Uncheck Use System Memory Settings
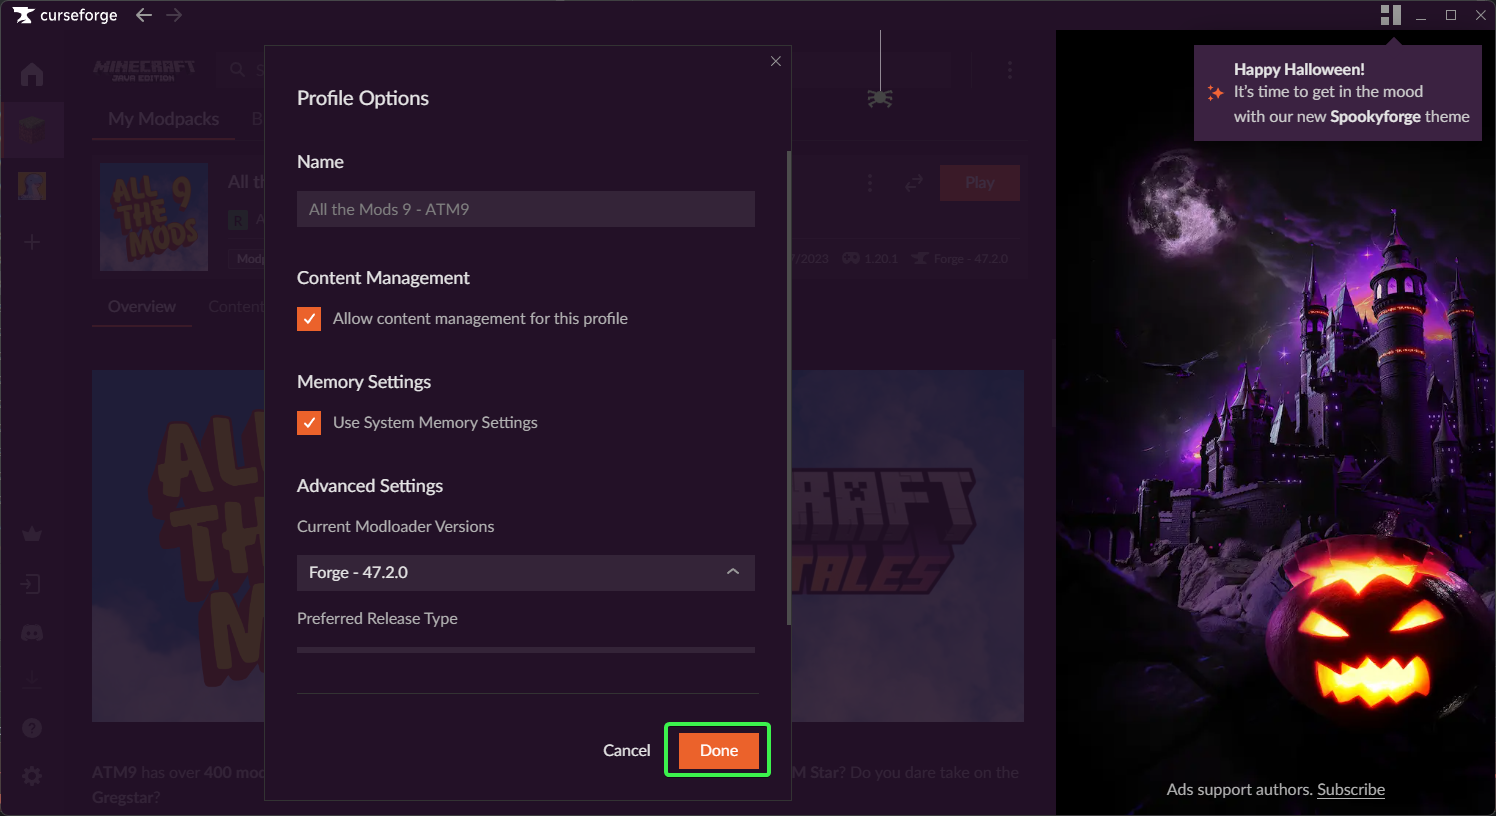1496x816 pixels. [309, 422]
